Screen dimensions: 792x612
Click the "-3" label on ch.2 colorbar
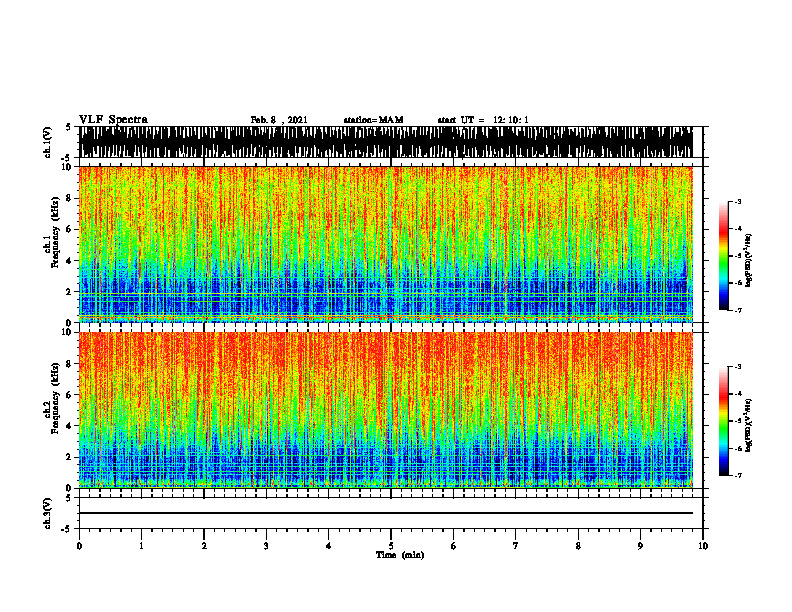737,367
